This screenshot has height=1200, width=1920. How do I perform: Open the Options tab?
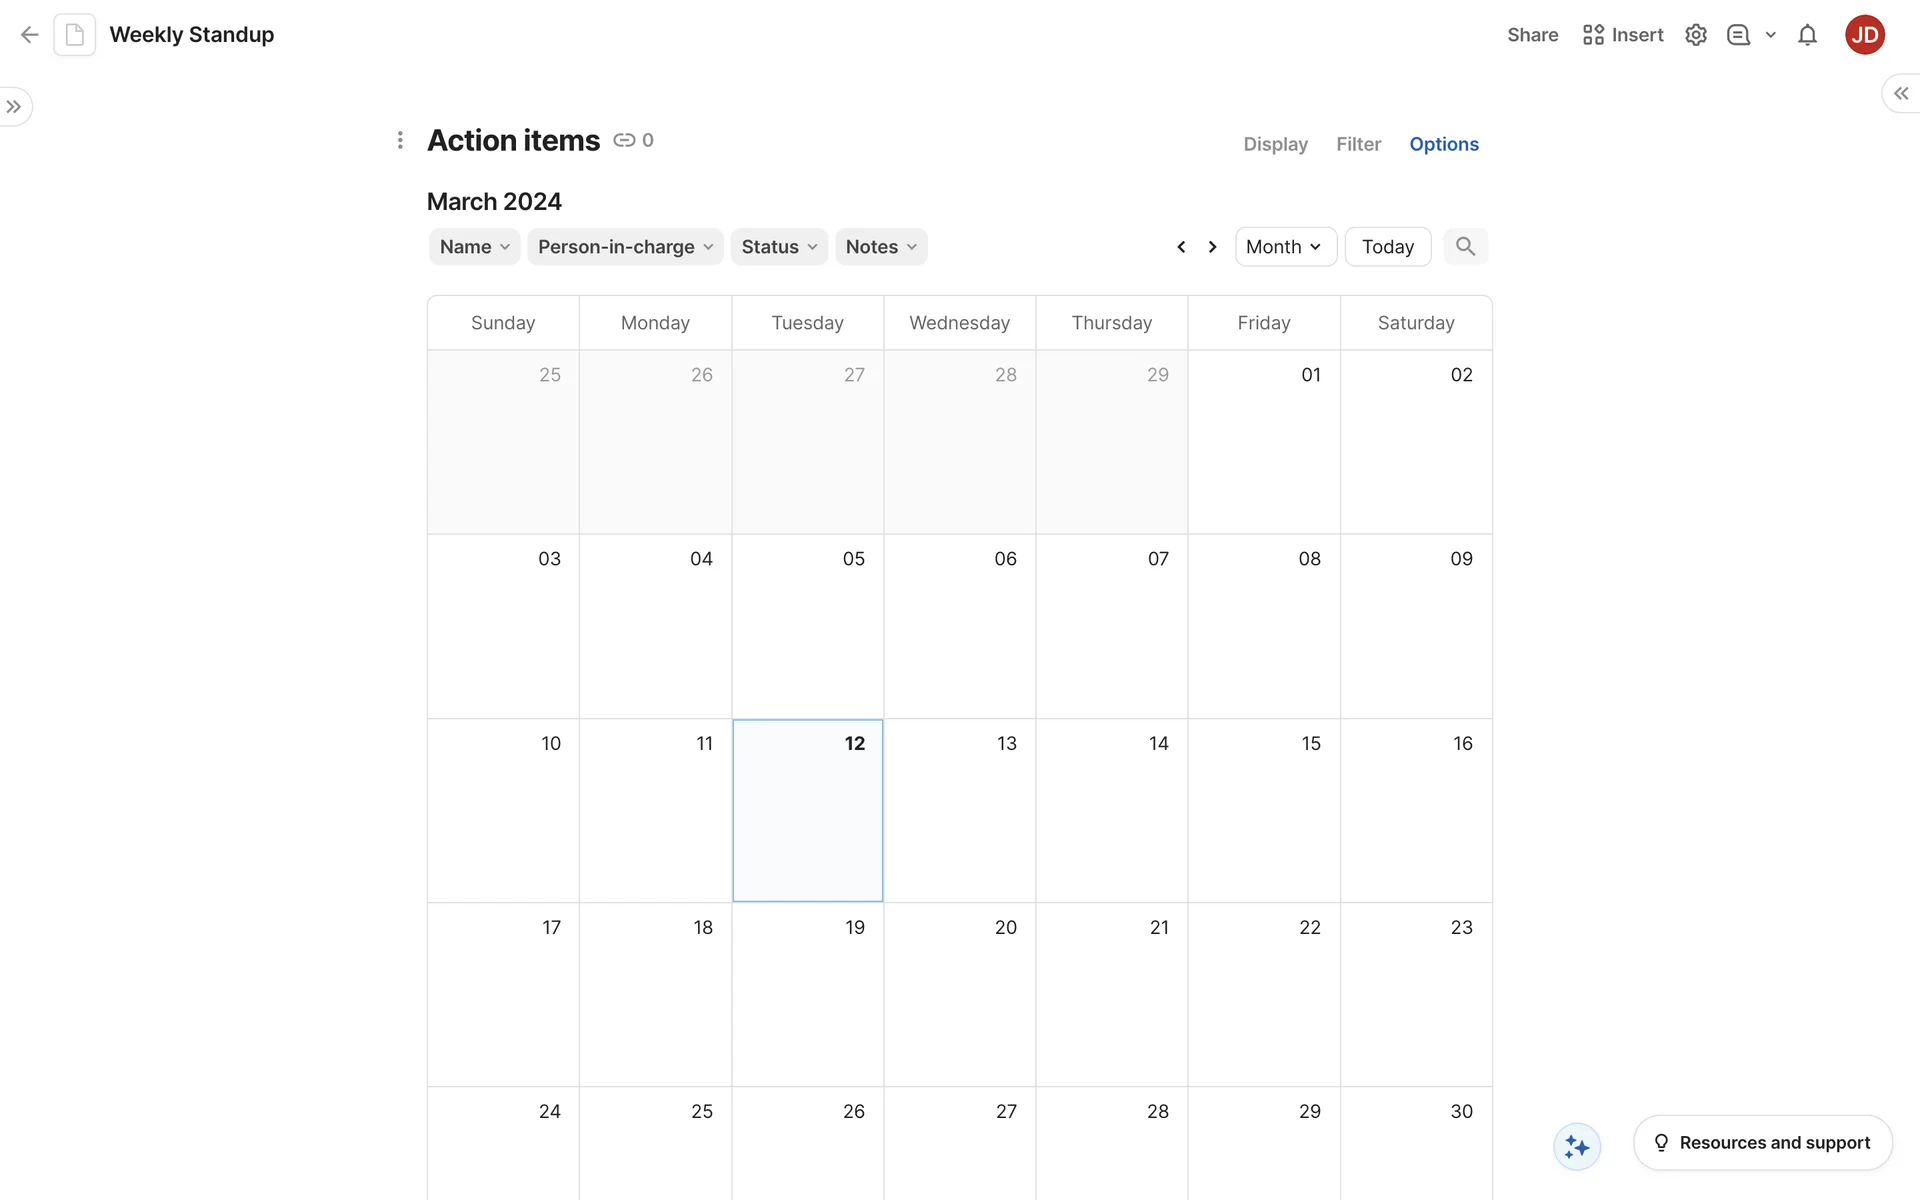[x=1443, y=144]
